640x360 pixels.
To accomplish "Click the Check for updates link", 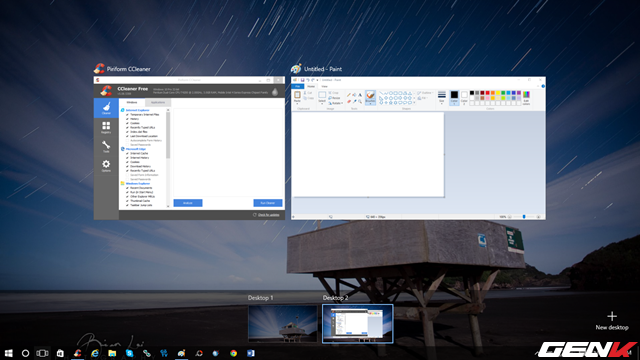I will [x=269, y=215].
